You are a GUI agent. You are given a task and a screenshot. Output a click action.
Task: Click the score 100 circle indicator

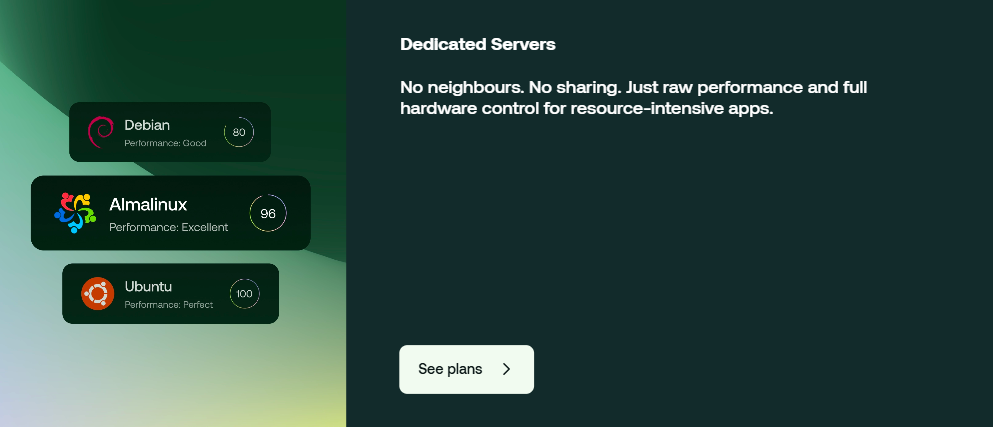(244, 294)
